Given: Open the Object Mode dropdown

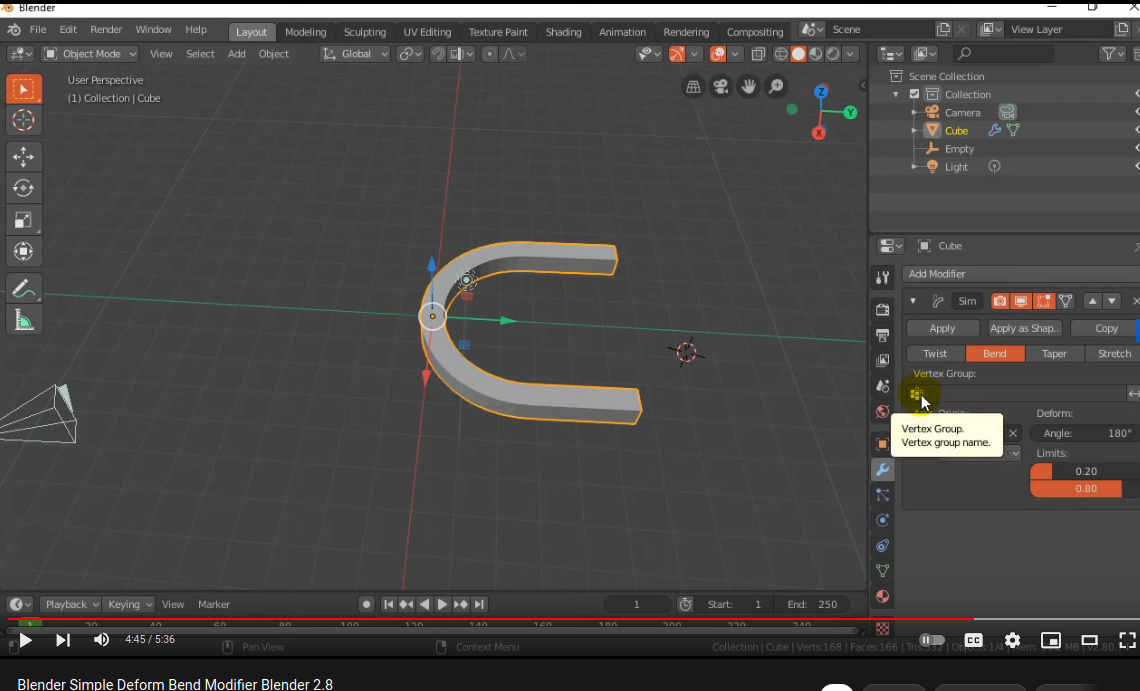Looking at the screenshot, I should pos(89,54).
